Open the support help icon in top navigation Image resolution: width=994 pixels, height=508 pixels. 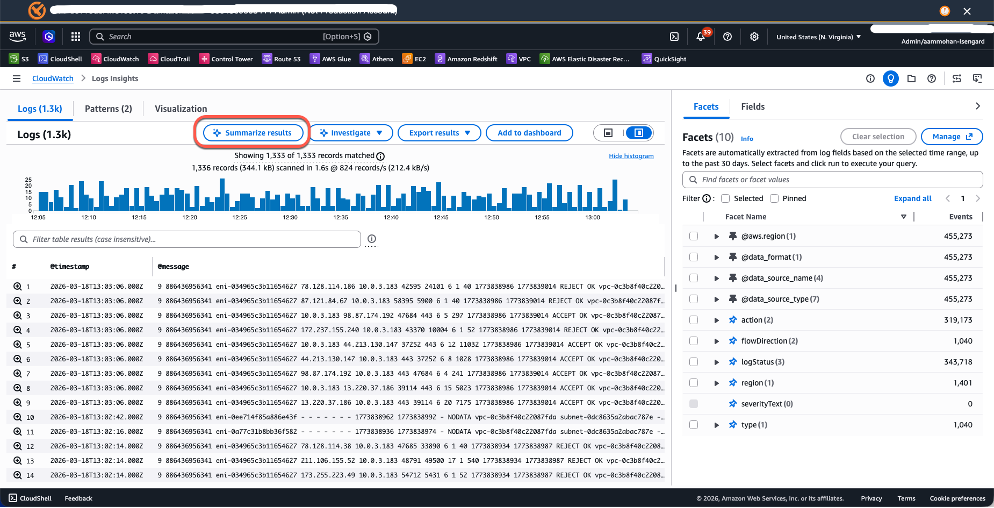pos(728,37)
